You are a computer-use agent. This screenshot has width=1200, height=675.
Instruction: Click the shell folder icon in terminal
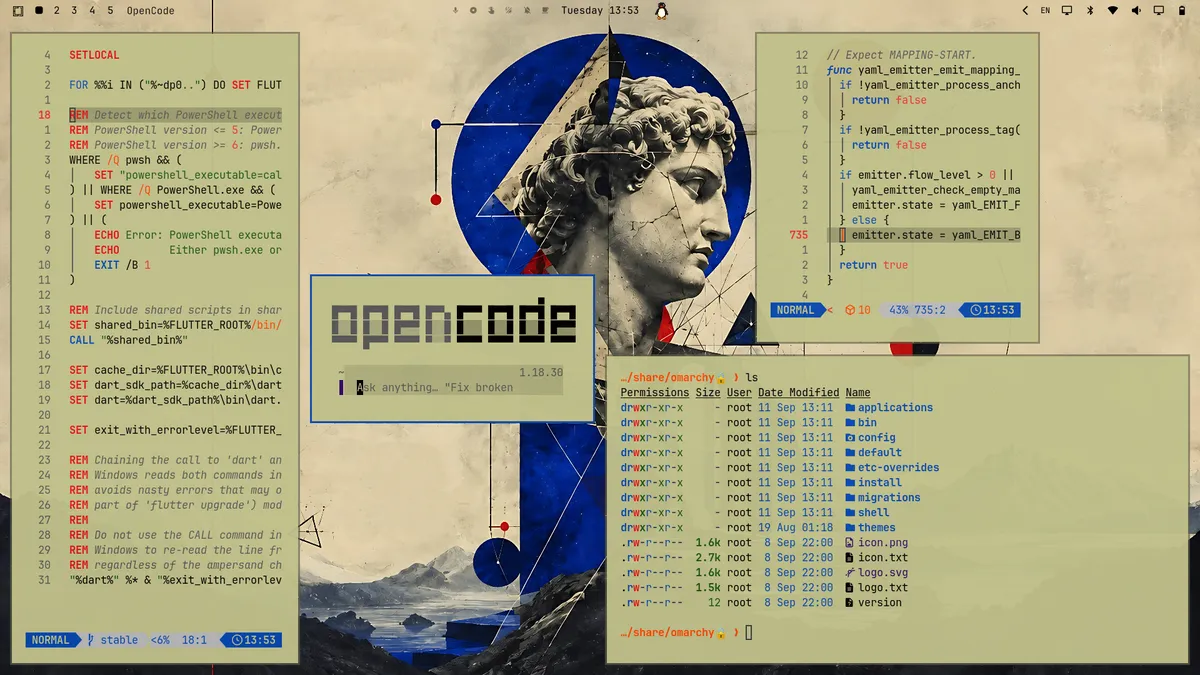(850, 512)
